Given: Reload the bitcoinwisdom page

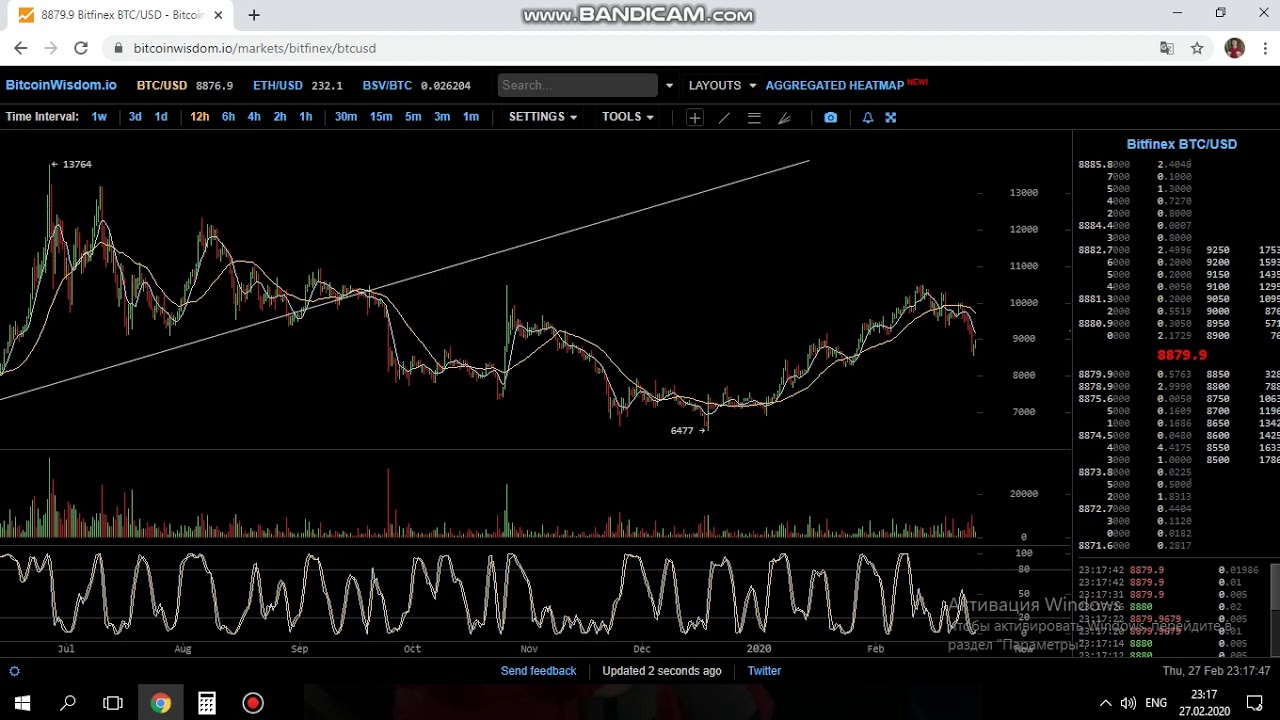Looking at the screenshot, I should tap(81, 48).
